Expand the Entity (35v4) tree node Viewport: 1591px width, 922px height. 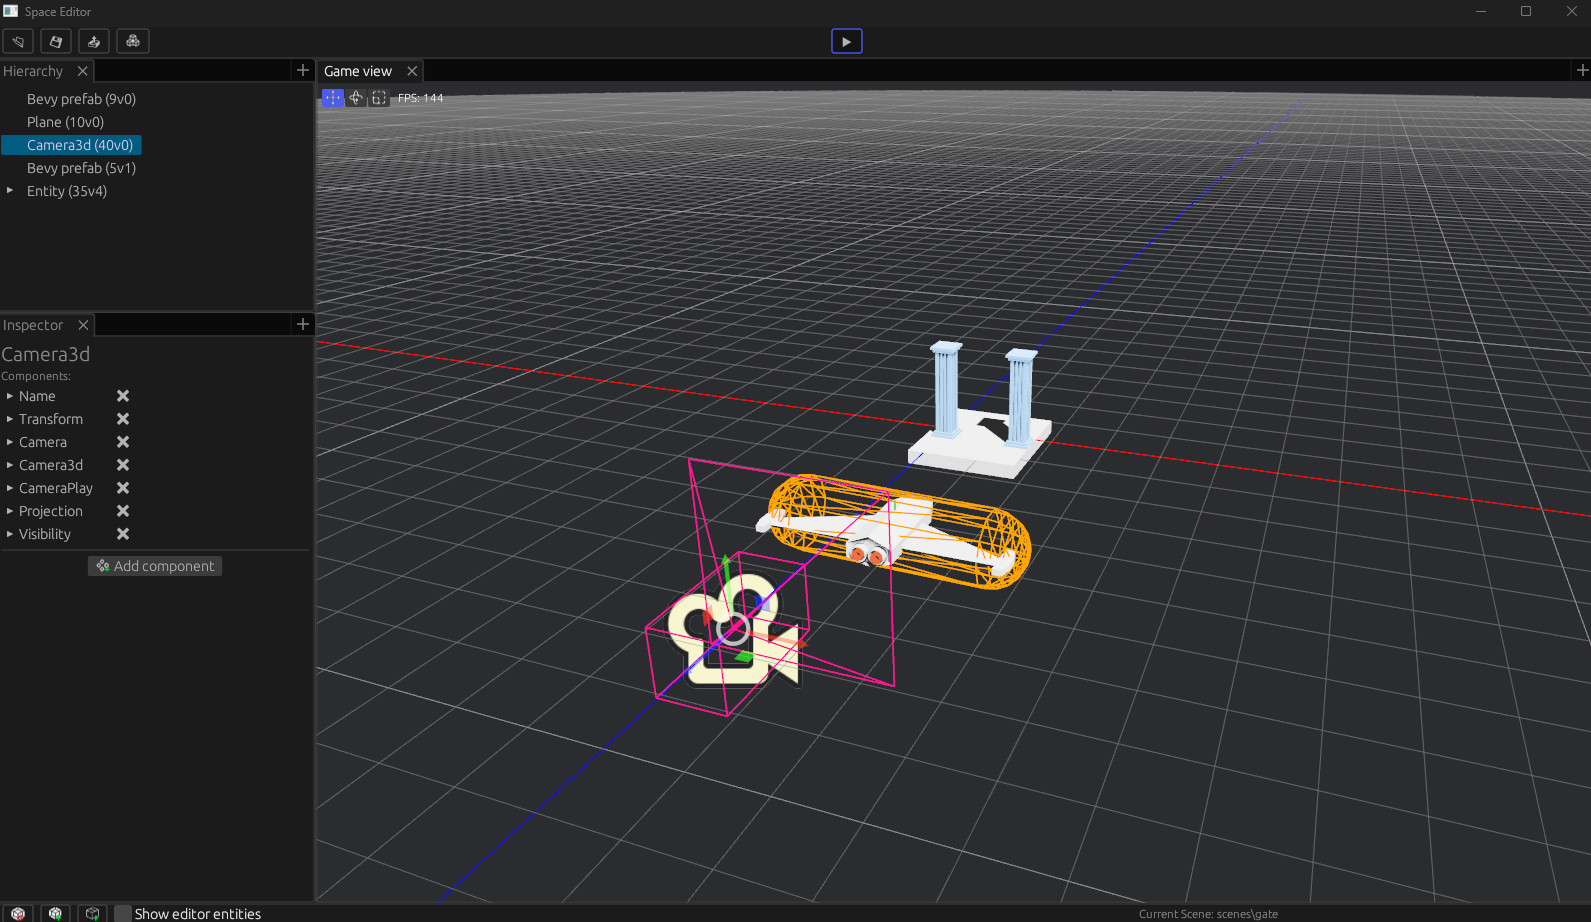tap(10, 190)
